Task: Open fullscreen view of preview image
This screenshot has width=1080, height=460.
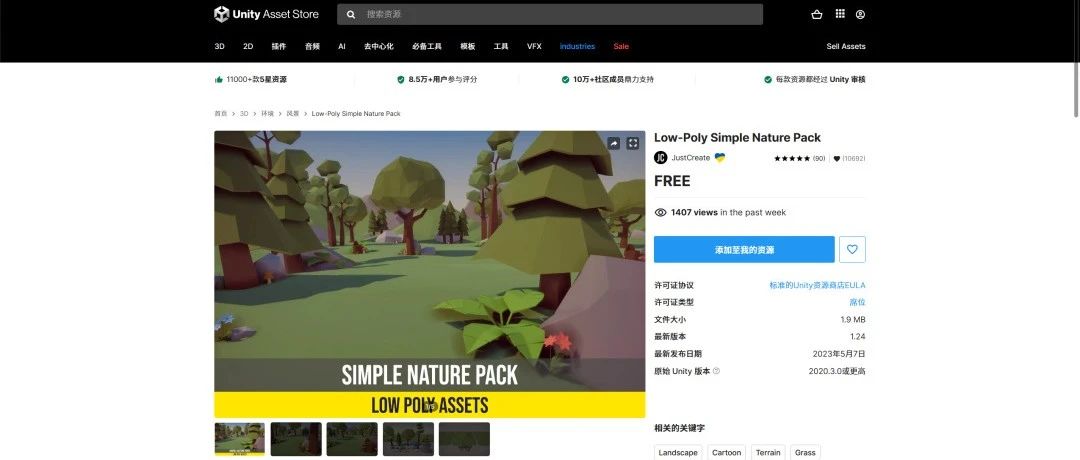Action: click(632, 143)
